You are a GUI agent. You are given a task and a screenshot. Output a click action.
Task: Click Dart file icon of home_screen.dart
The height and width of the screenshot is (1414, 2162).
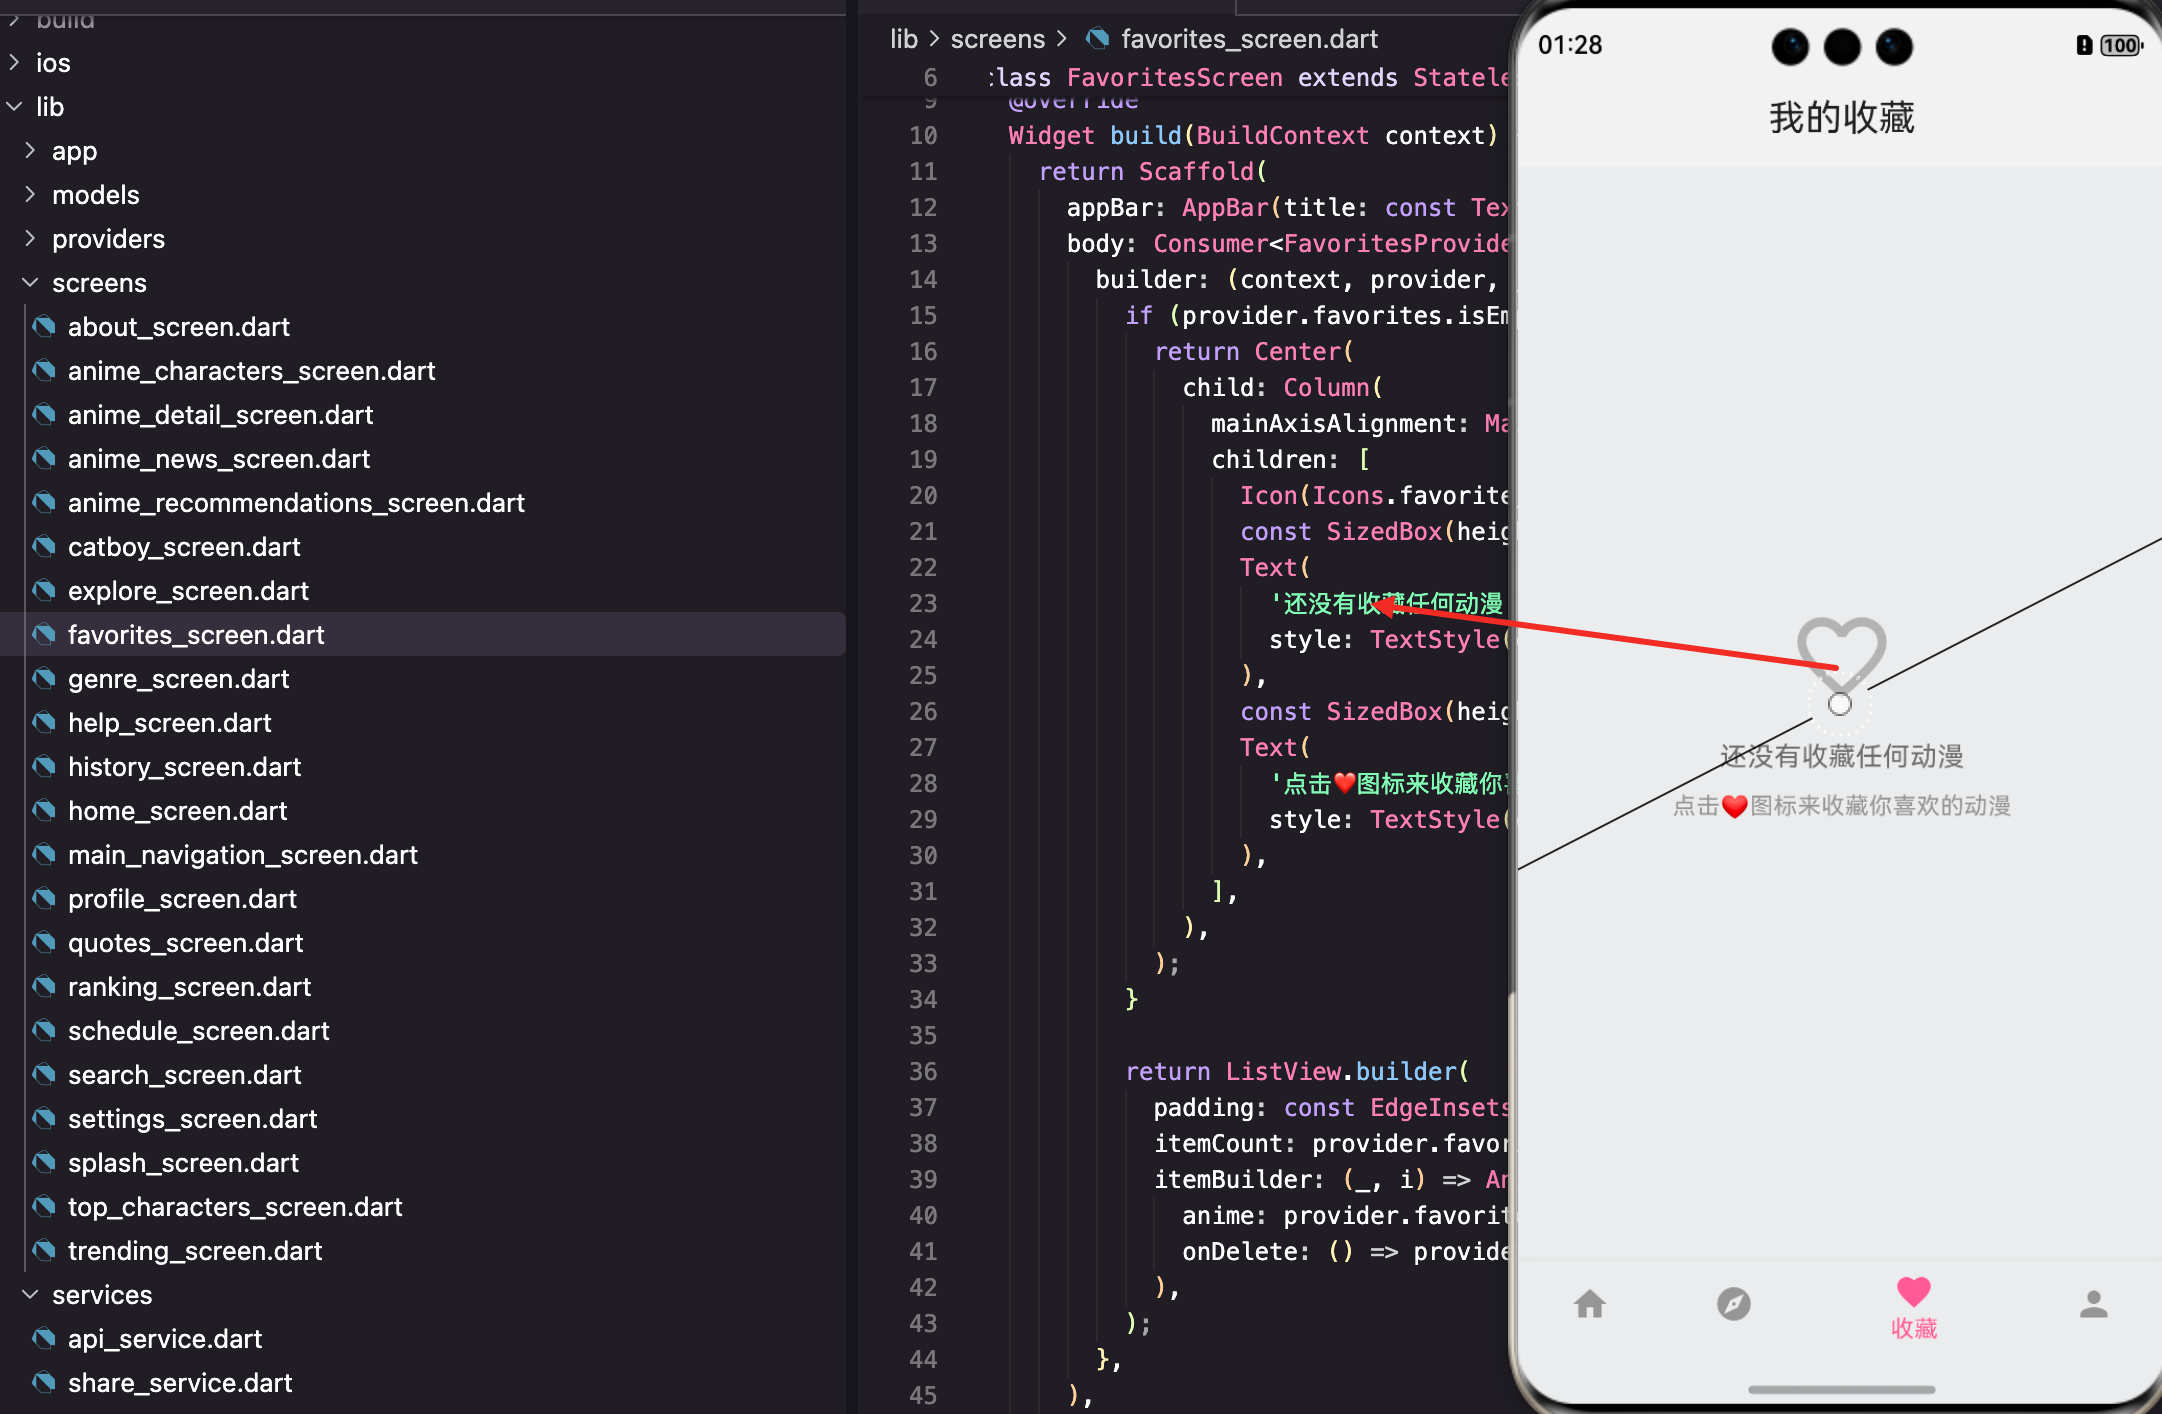coord(44,811)
